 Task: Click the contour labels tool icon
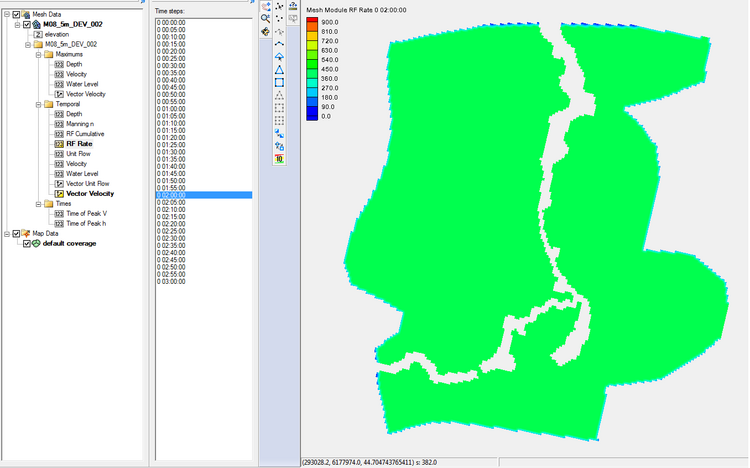[x=279, y=158]
